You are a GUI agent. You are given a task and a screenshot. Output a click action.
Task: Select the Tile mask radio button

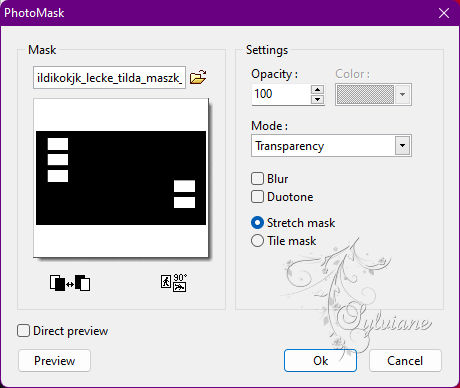point(257,240)
